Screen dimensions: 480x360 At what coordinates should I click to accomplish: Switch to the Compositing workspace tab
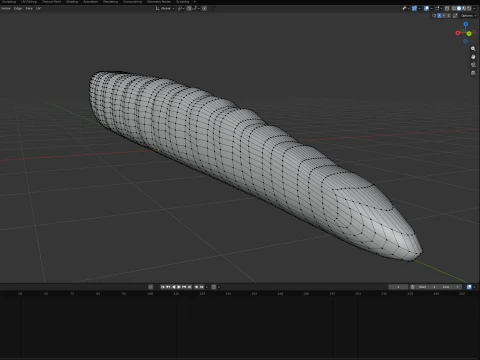click(x=132, y=2)
